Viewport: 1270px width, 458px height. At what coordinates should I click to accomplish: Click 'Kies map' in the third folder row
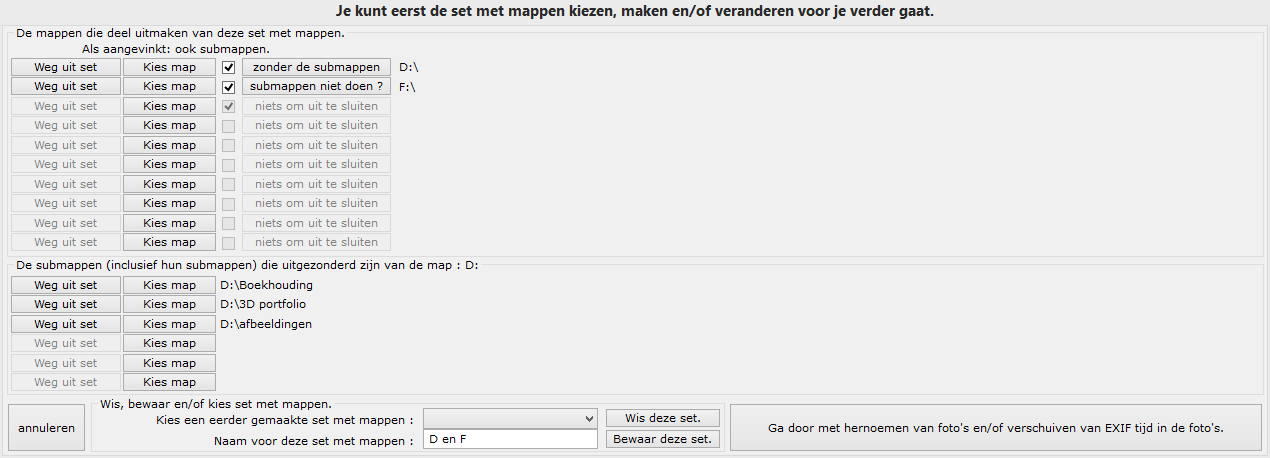point(170,106)
